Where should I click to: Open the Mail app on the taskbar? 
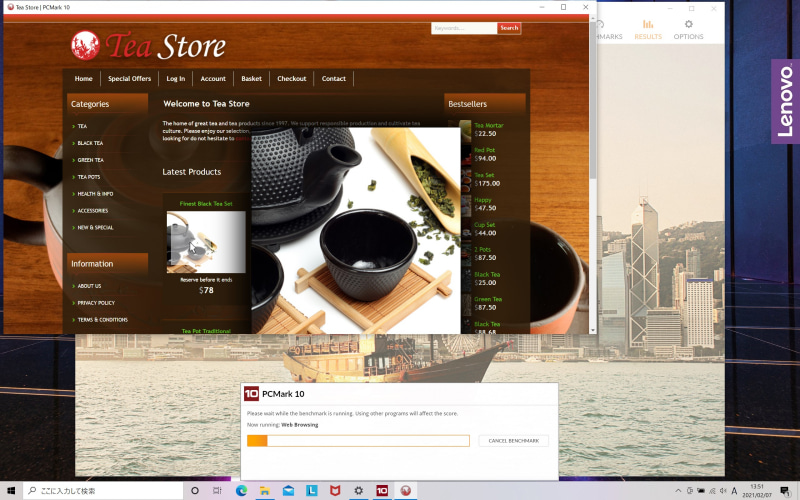(x=288, y=490)
